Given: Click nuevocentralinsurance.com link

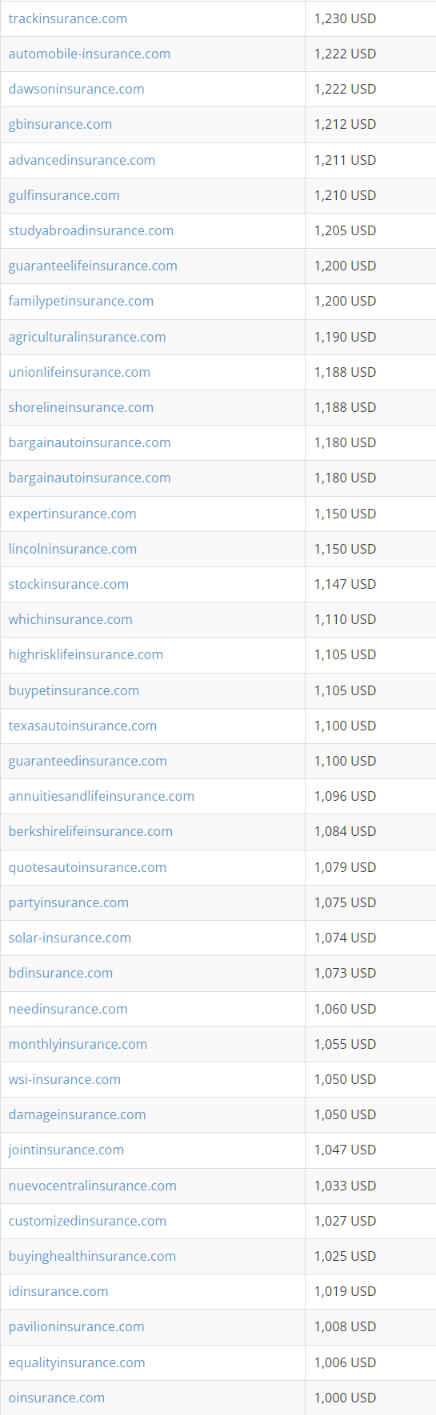Looking at the screenshot, I should point(92,1185).
